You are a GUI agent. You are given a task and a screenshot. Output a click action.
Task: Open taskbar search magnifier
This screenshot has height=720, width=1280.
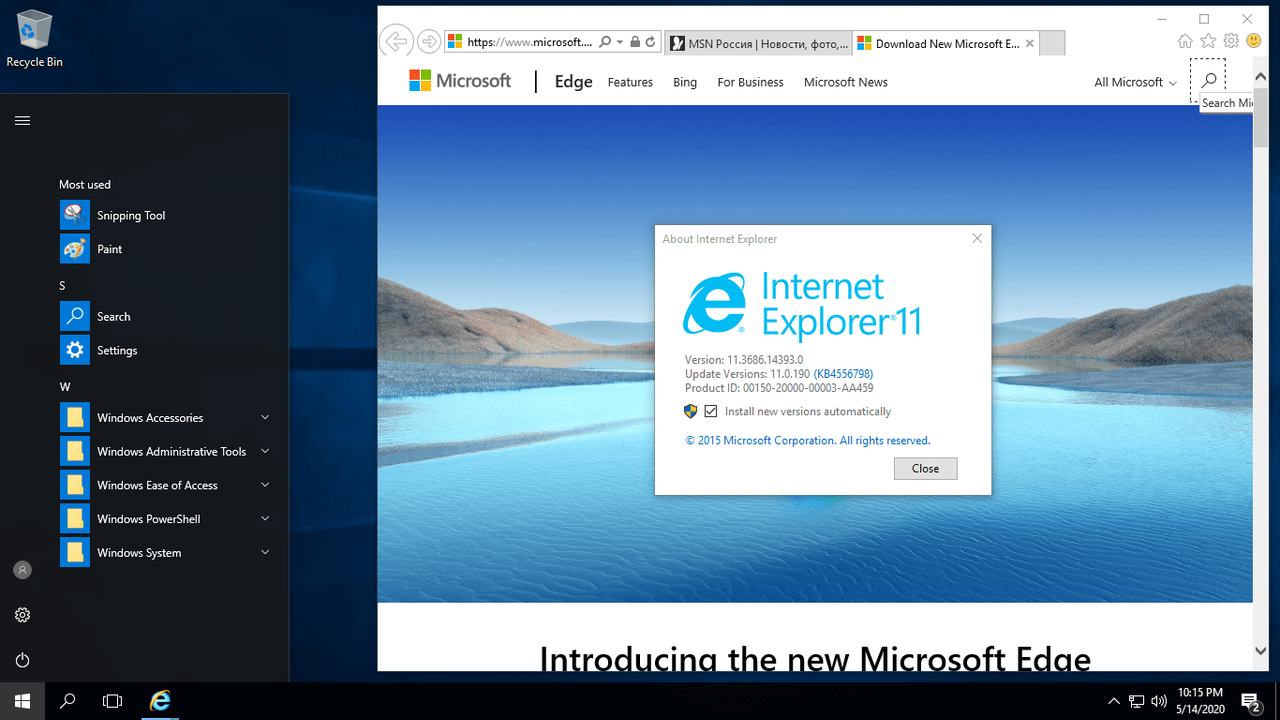coord(68,701)
